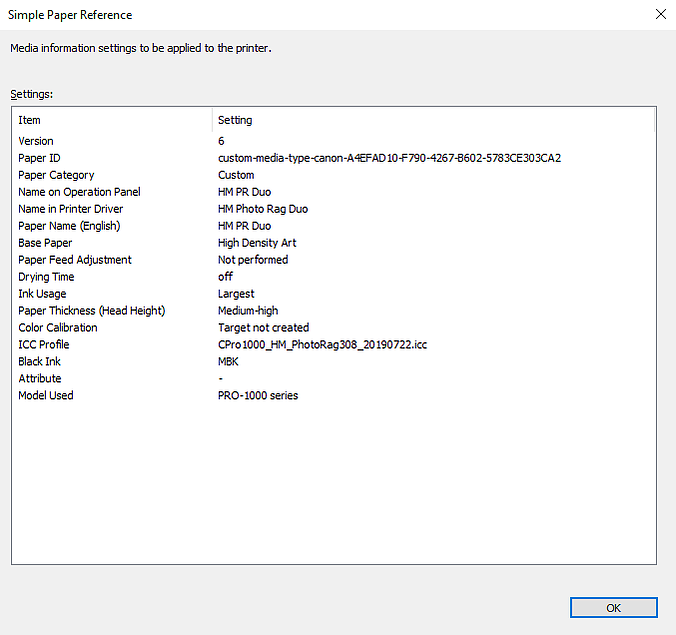Select the Item column header
Viewport: 676px width, 635px height.
click(113, 120)
